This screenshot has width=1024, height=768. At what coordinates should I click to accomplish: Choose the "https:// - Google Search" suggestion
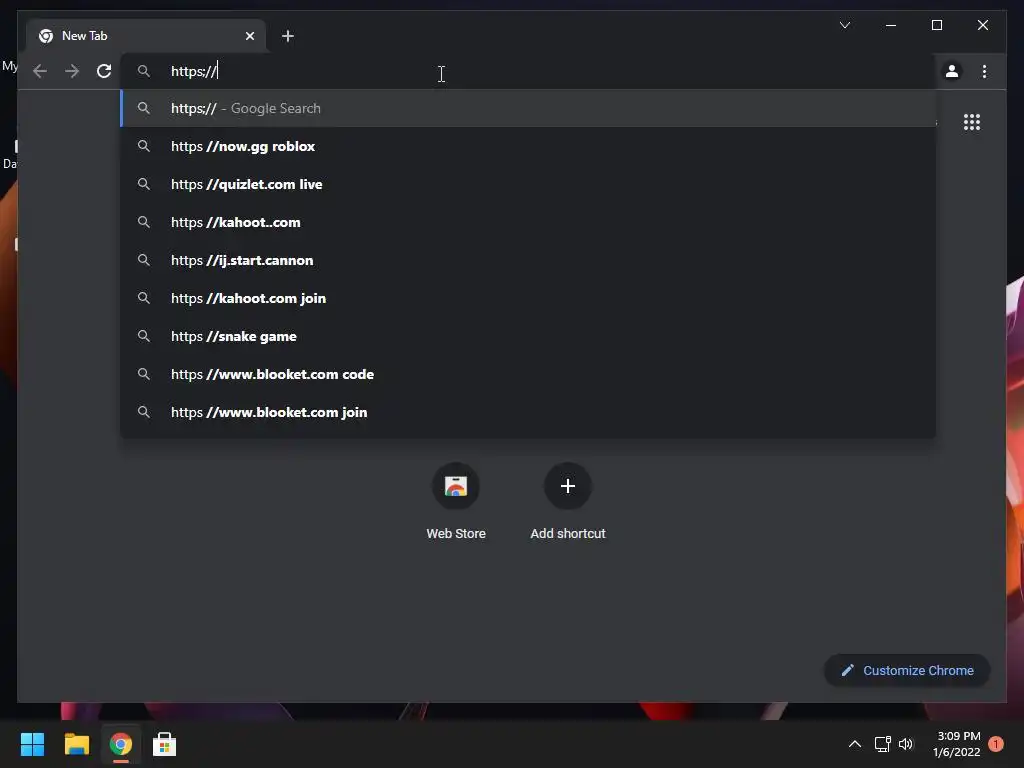528,108
